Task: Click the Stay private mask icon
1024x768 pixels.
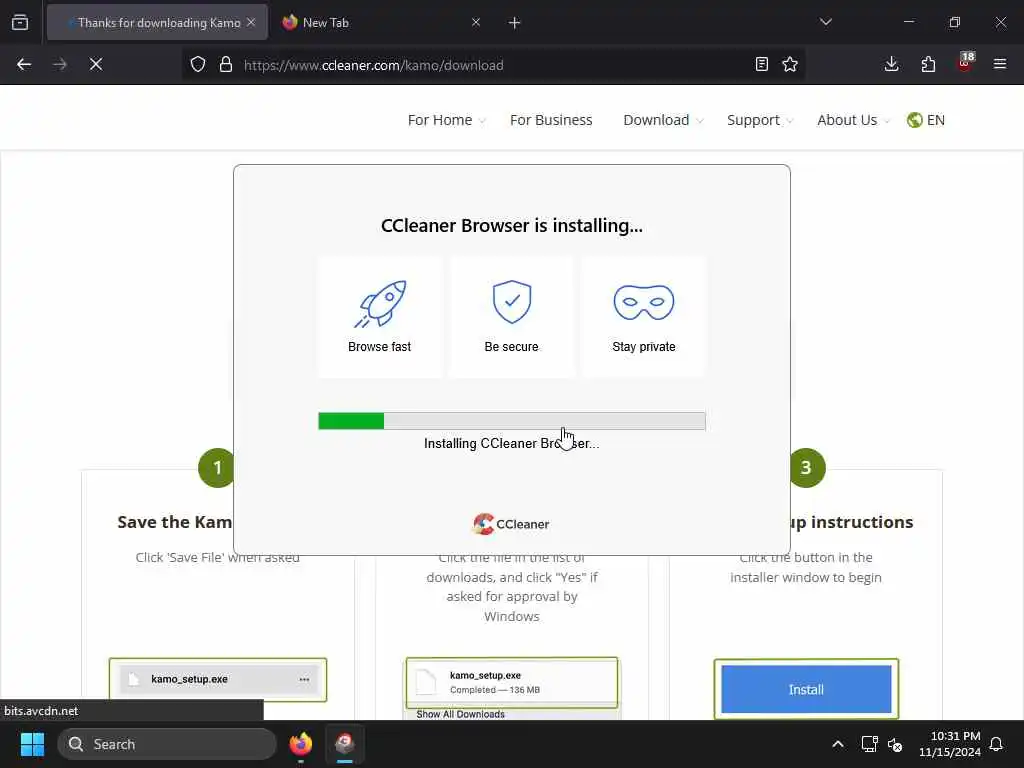Action: [x=644, y=302]
